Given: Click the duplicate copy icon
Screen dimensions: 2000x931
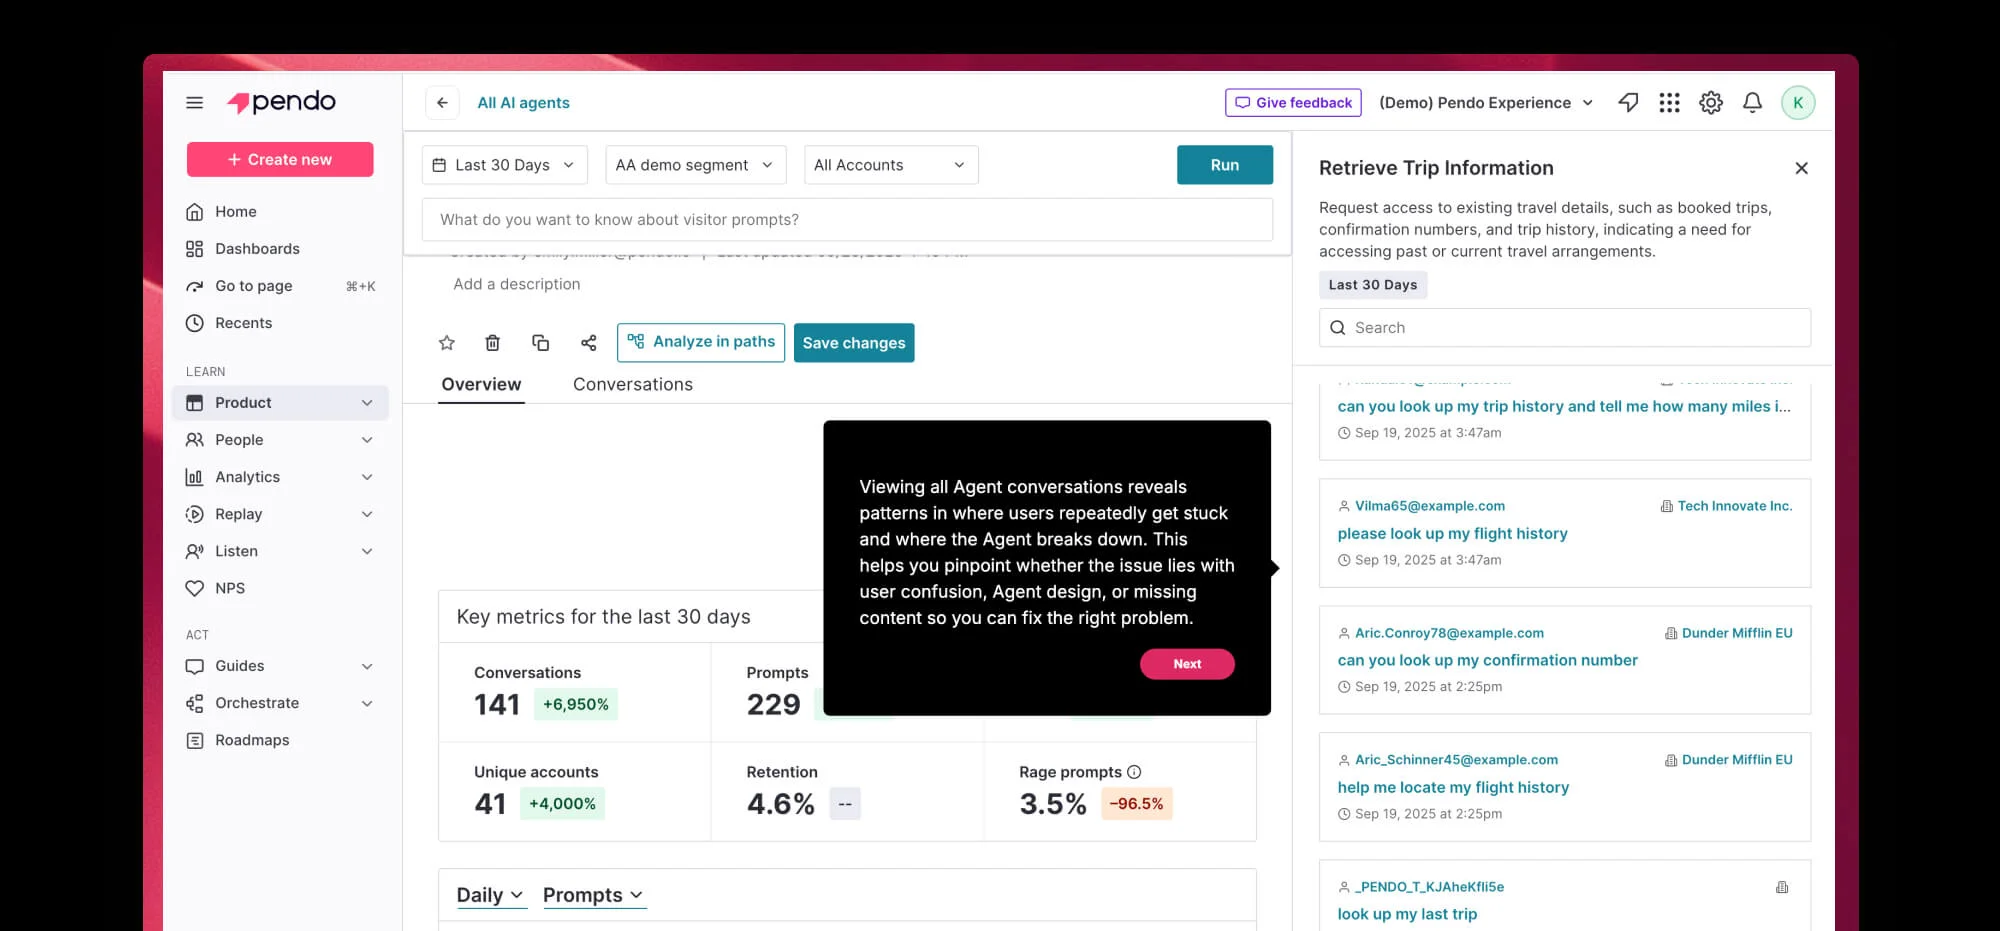Looking at the screenshot, I should (x=541, y=343).
